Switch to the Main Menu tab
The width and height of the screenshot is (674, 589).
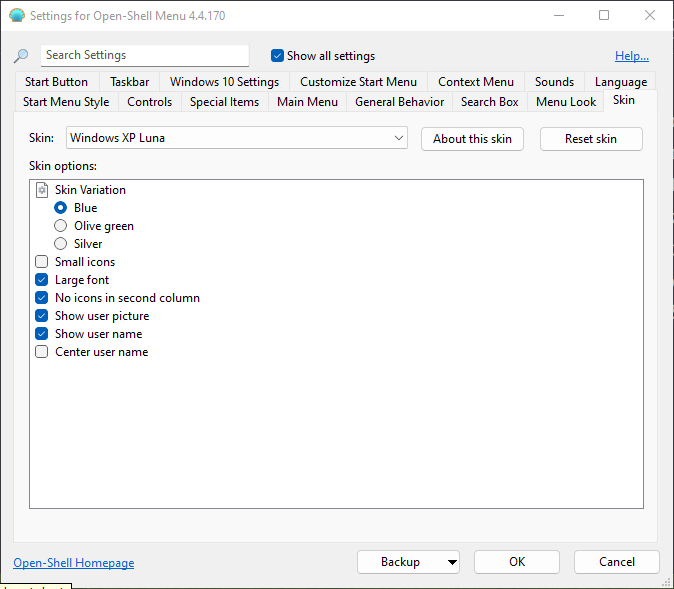(307, 102)
